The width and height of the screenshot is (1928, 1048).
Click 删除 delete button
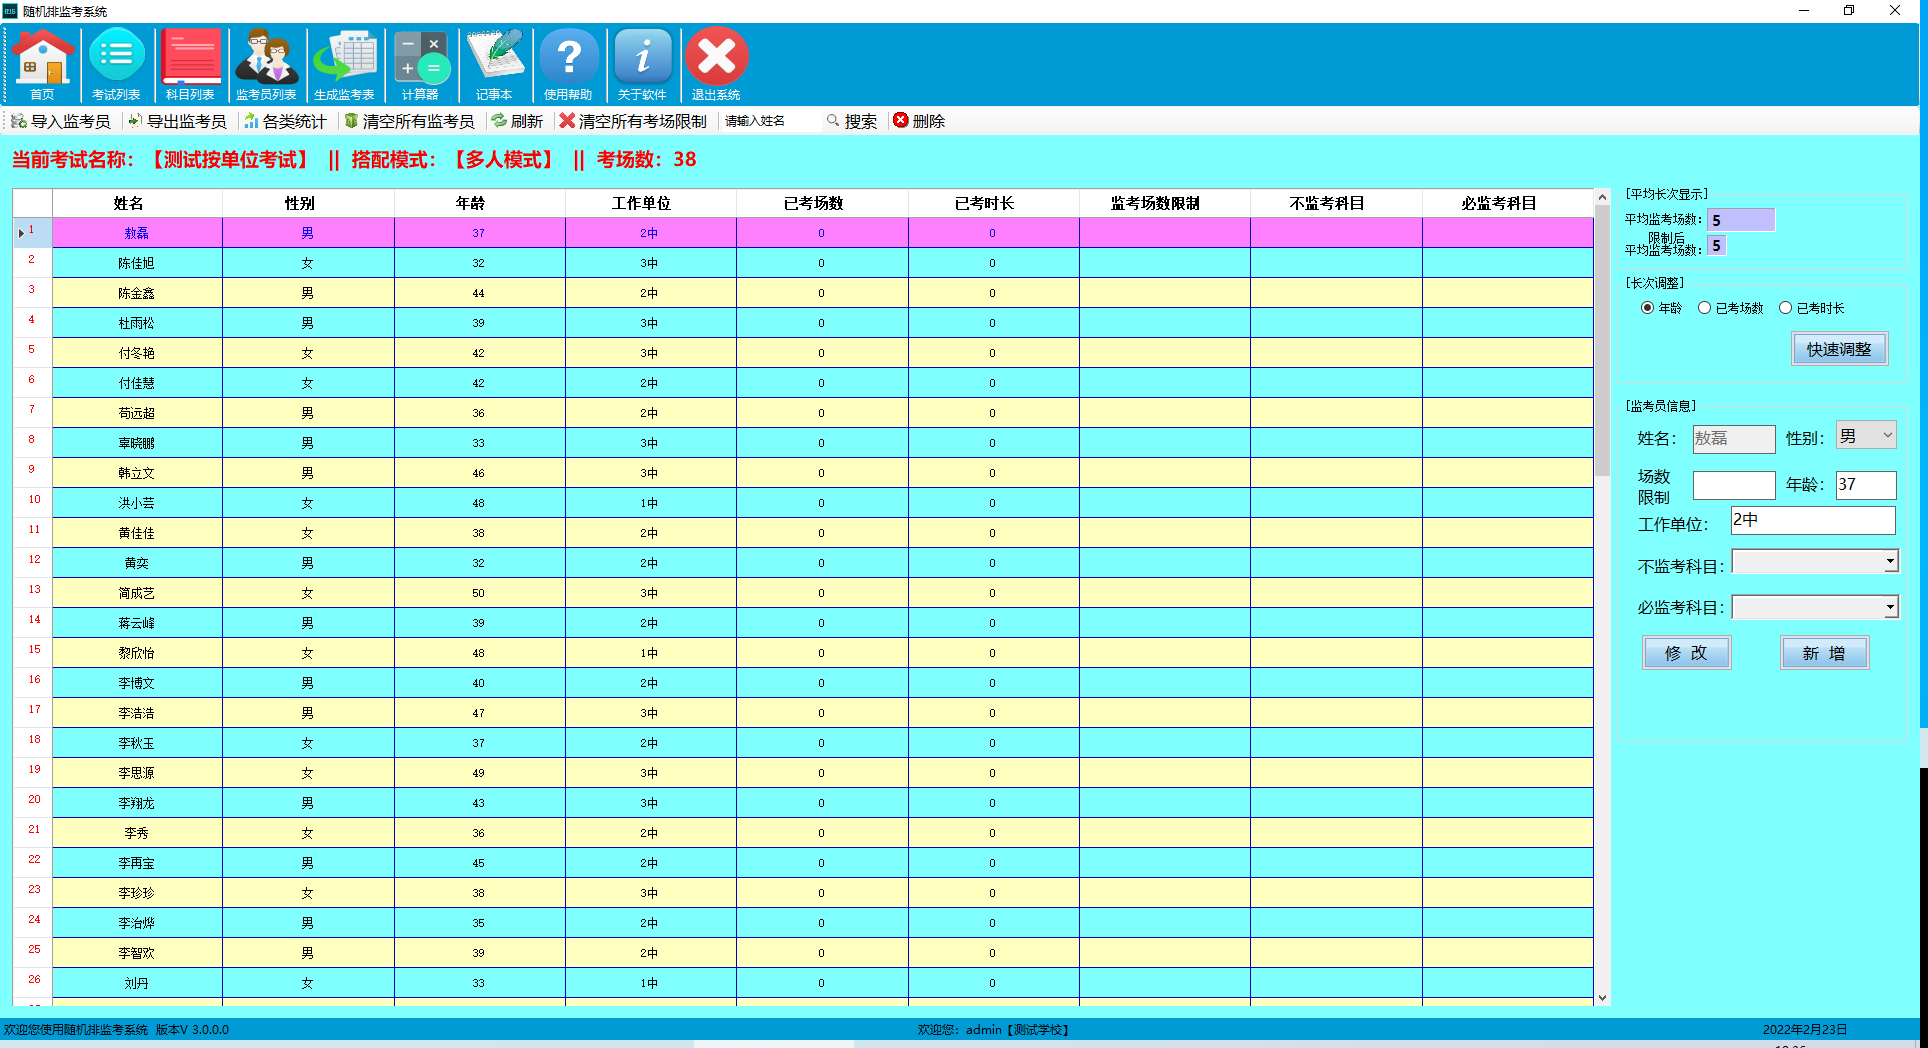[x=919, y=121]
